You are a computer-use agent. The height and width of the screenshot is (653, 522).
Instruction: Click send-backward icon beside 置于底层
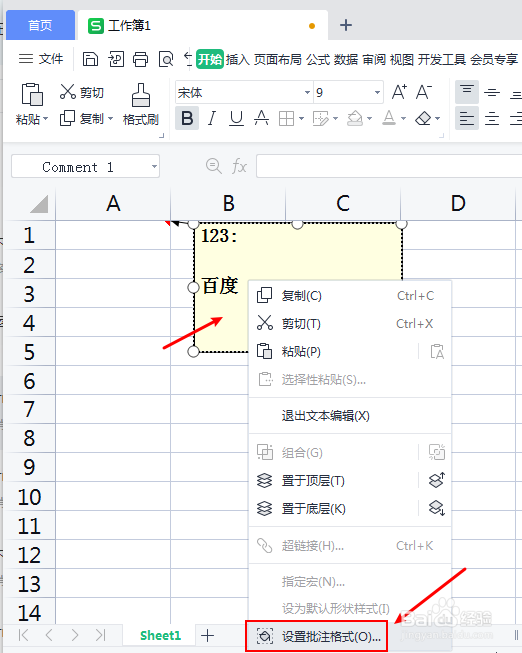(437, 508)
